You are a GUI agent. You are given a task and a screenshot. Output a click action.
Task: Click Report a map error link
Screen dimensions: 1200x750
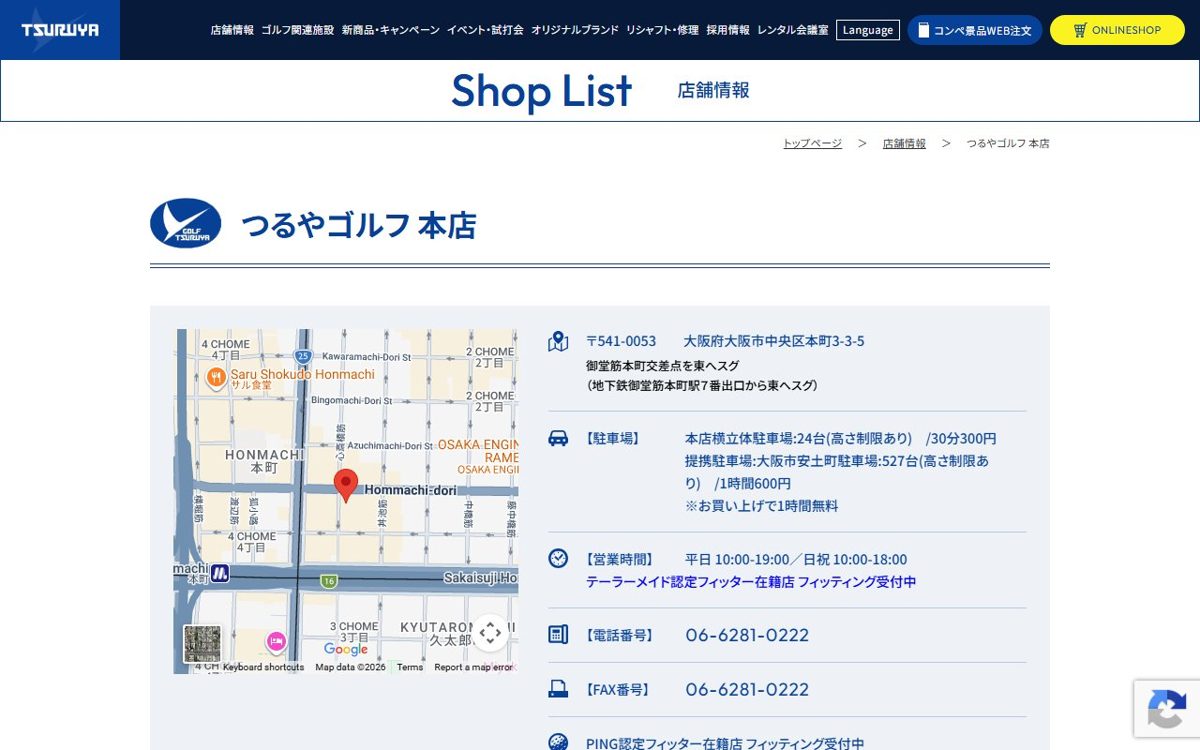tap(473, 667)
